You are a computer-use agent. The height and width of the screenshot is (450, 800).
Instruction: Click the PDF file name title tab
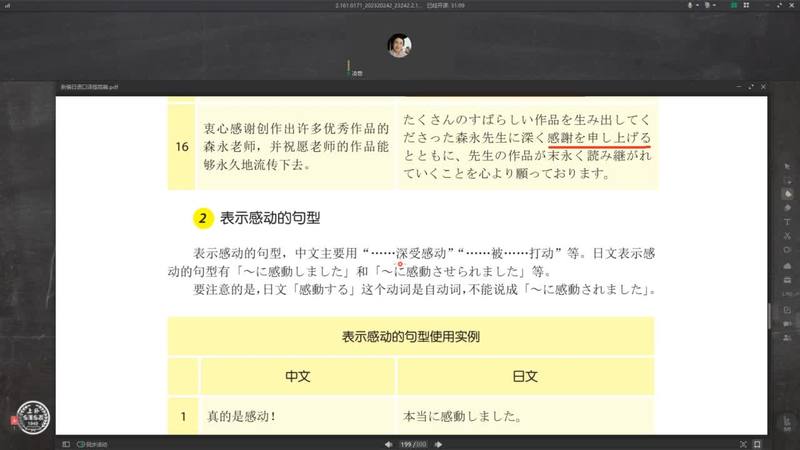(x=90, y=88)
